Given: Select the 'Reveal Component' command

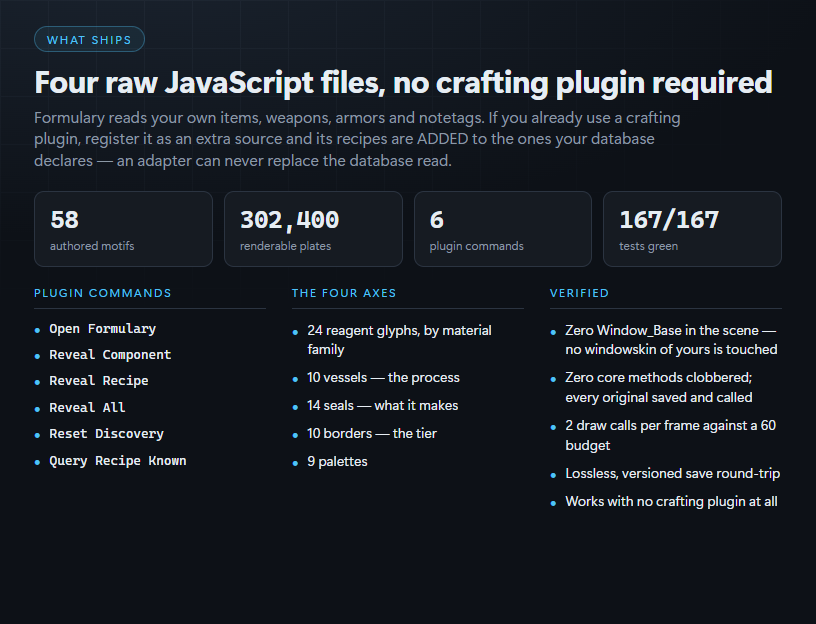Looking at the screenshot, I should 110,355.
